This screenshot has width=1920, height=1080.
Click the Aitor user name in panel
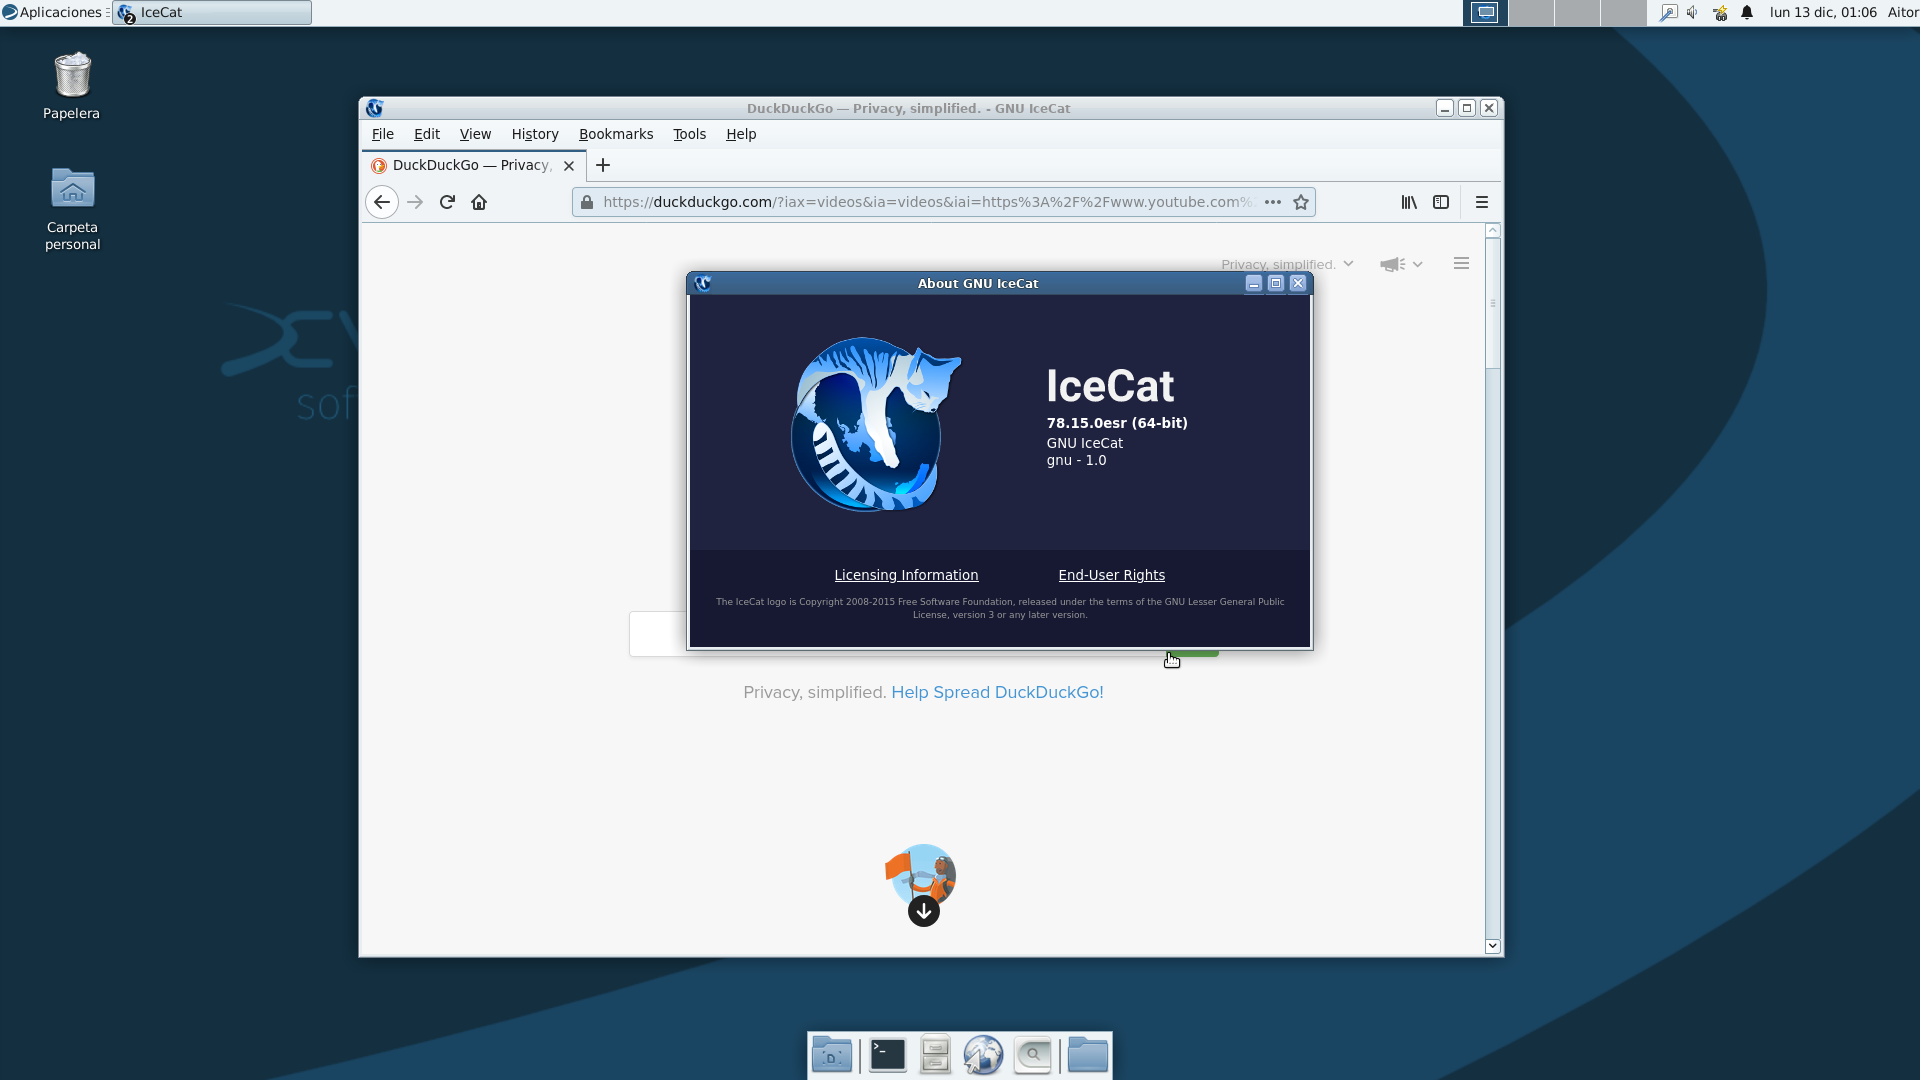click(x=1902, y=12)
